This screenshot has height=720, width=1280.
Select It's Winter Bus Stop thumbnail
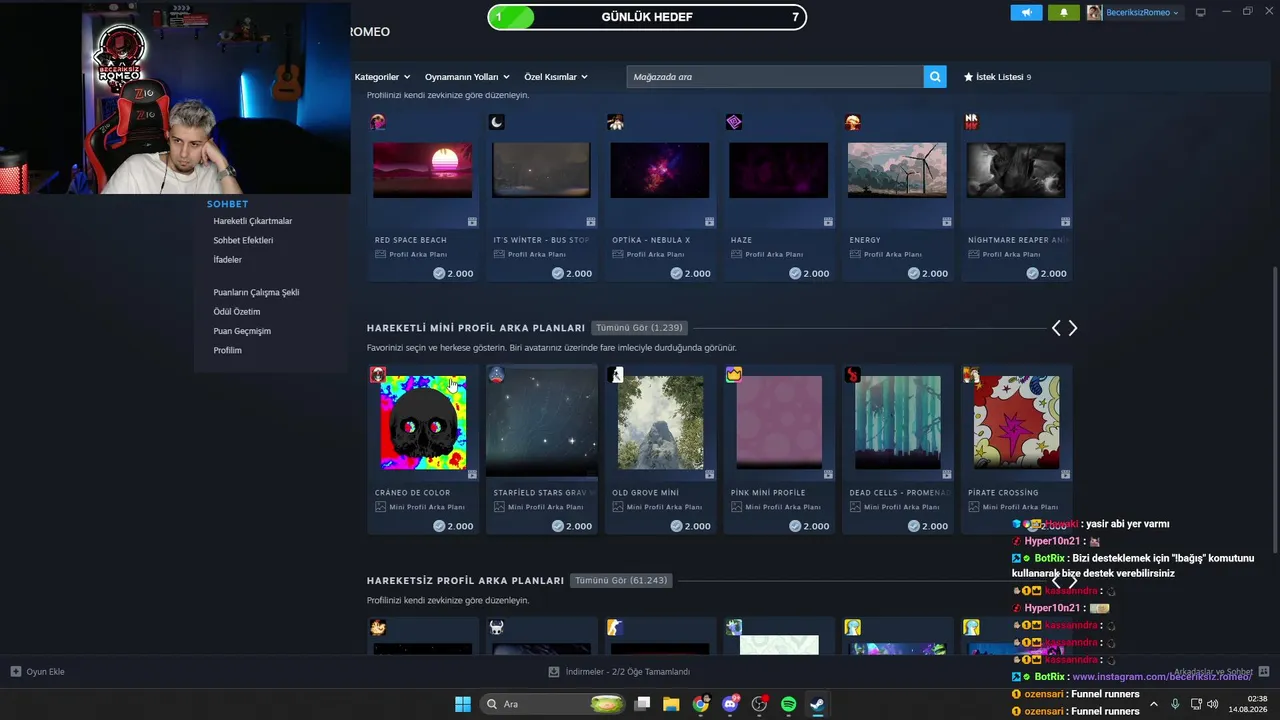tap(541, 170)
